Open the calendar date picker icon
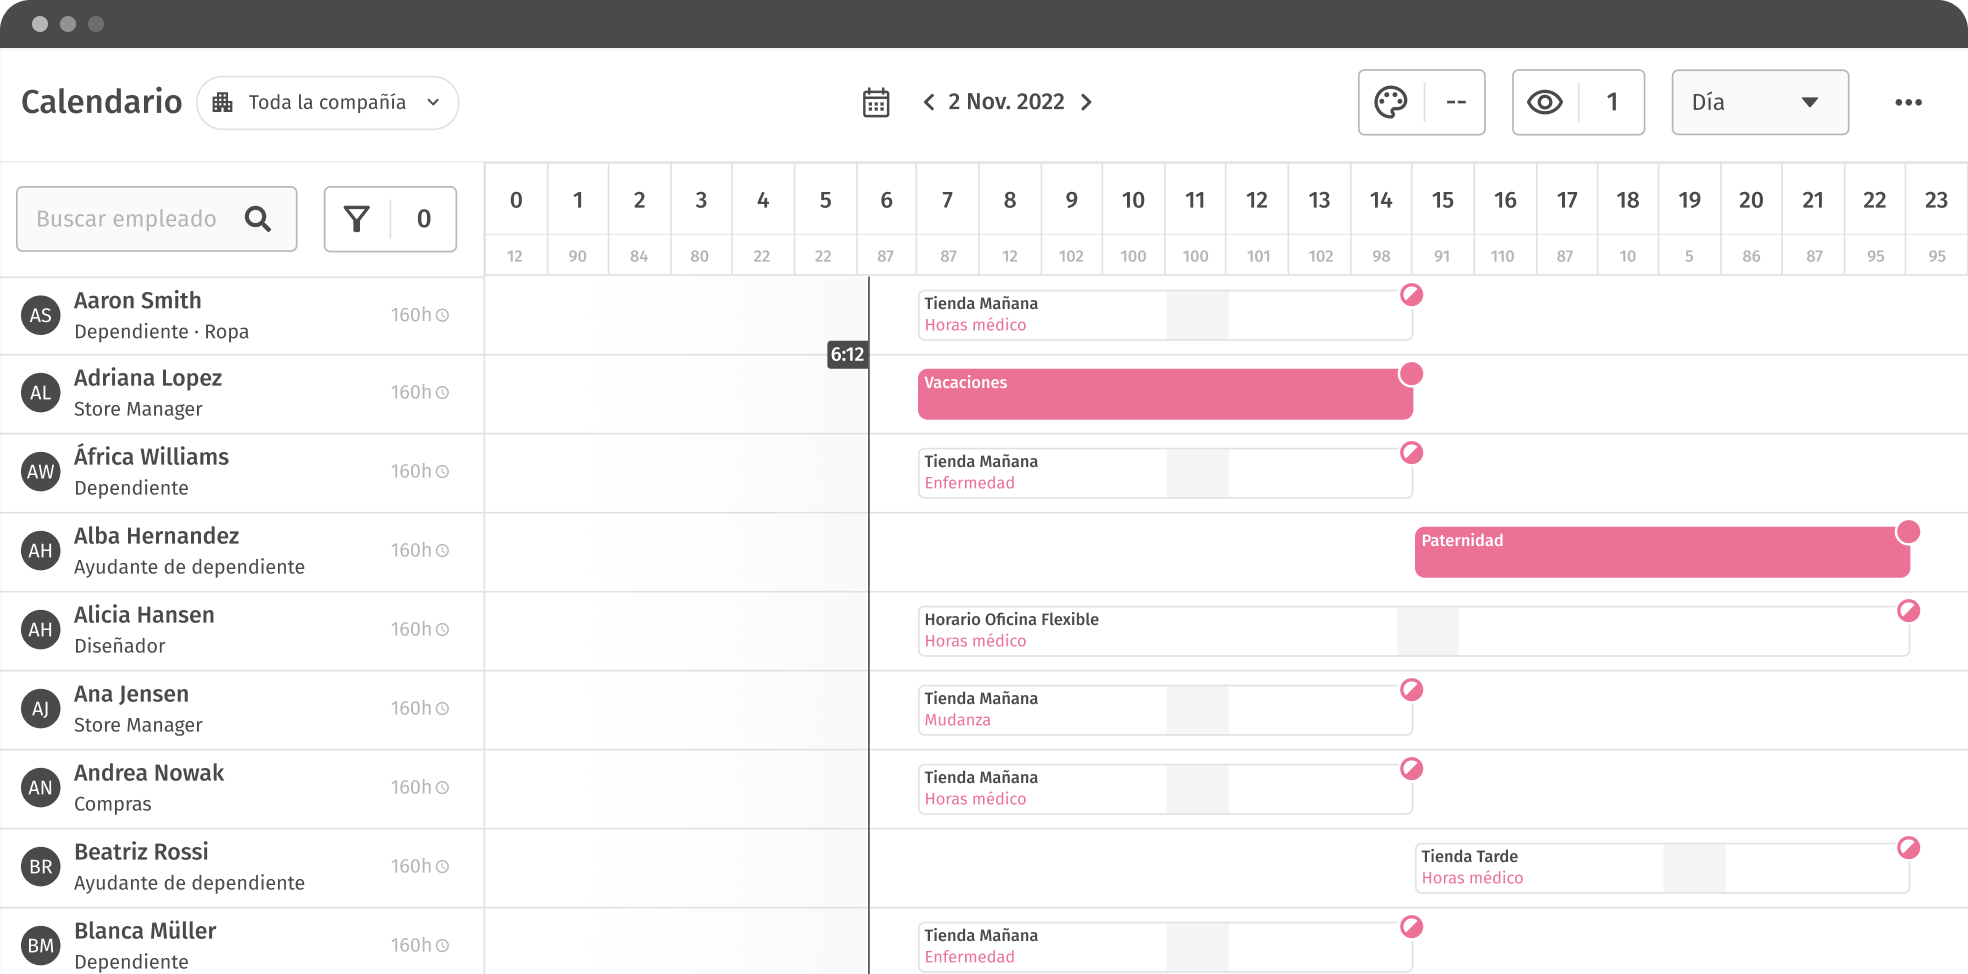1968x974 pixels. (x=876, y=102)
